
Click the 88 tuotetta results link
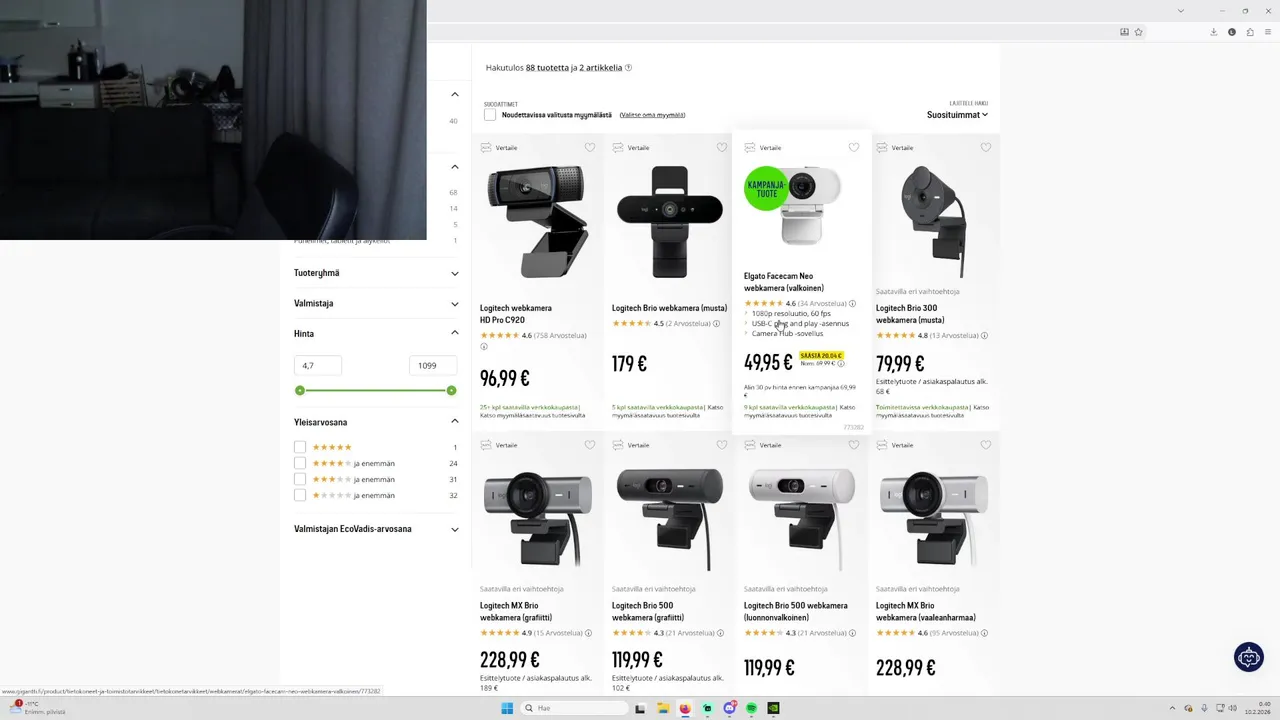point(547,68)
